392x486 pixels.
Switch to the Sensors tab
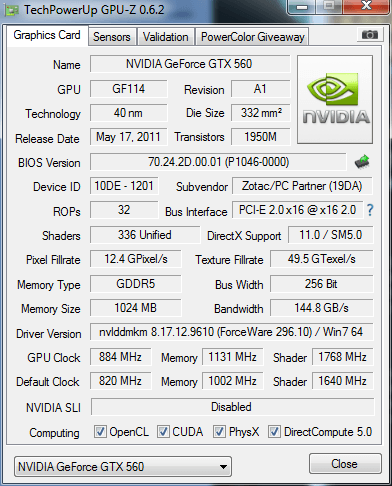point(112,37)
